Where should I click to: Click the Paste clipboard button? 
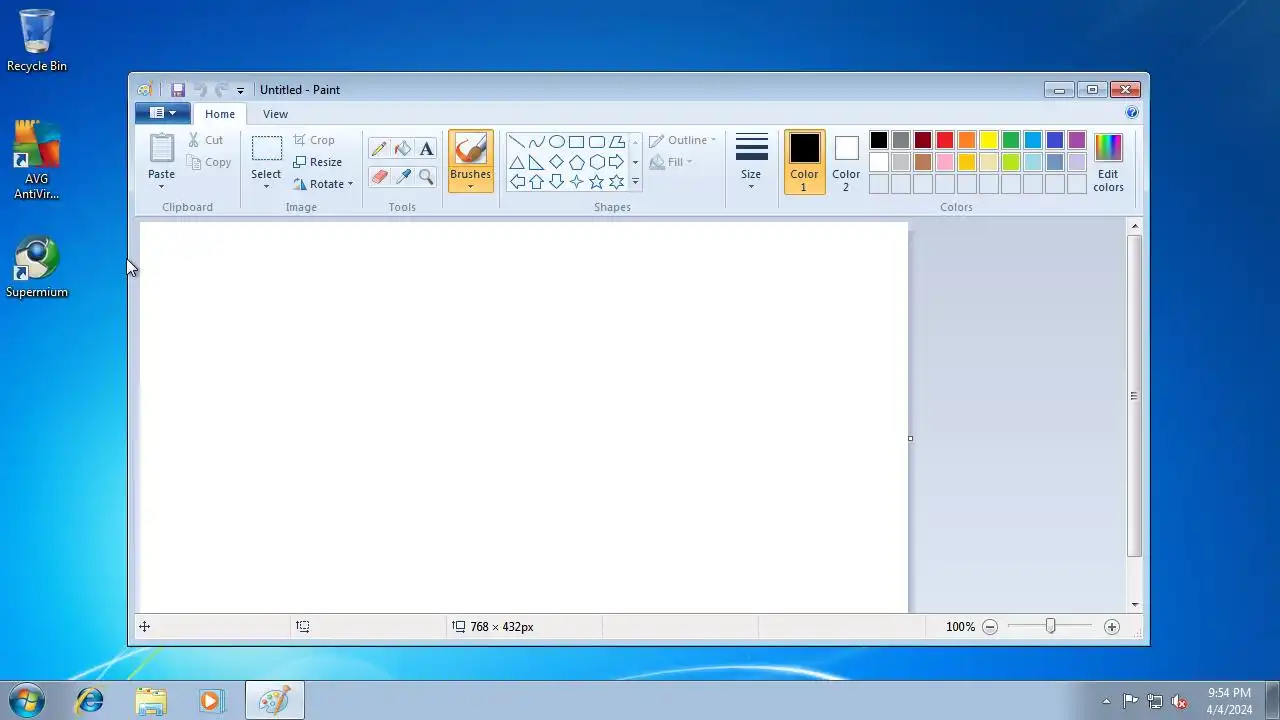click(x=161, y=149)
